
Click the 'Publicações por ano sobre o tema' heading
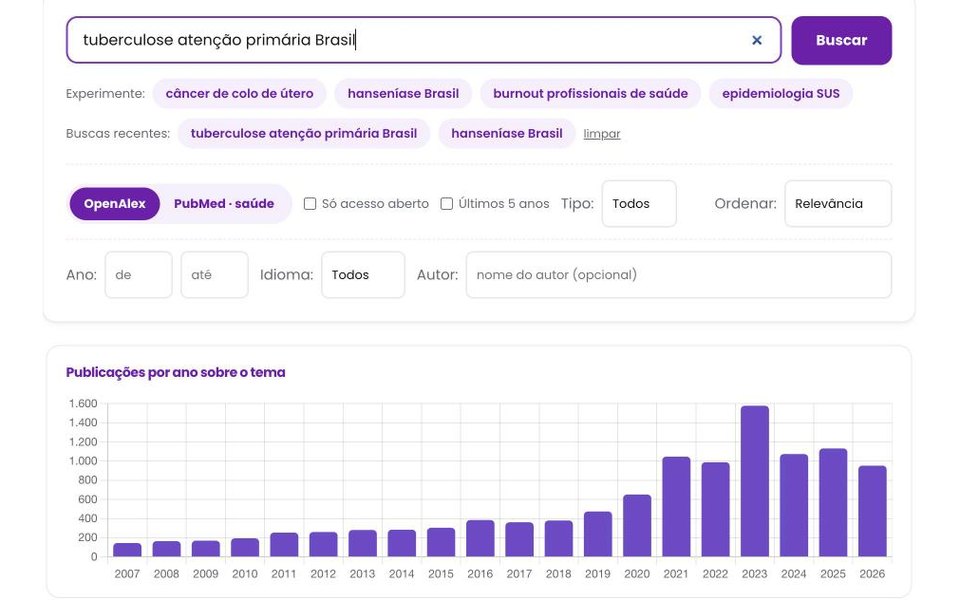tap(176, 372)
